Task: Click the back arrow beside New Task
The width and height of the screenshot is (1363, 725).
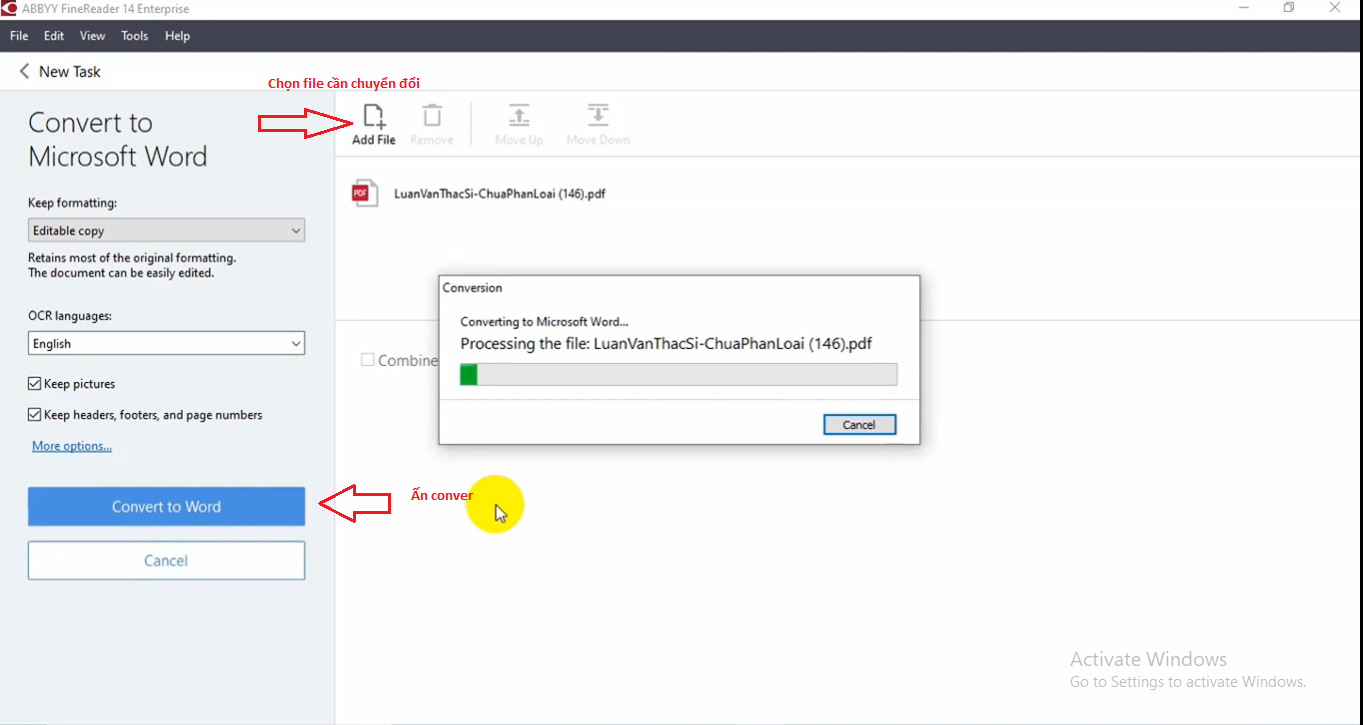Action: (x=25, y=71)
